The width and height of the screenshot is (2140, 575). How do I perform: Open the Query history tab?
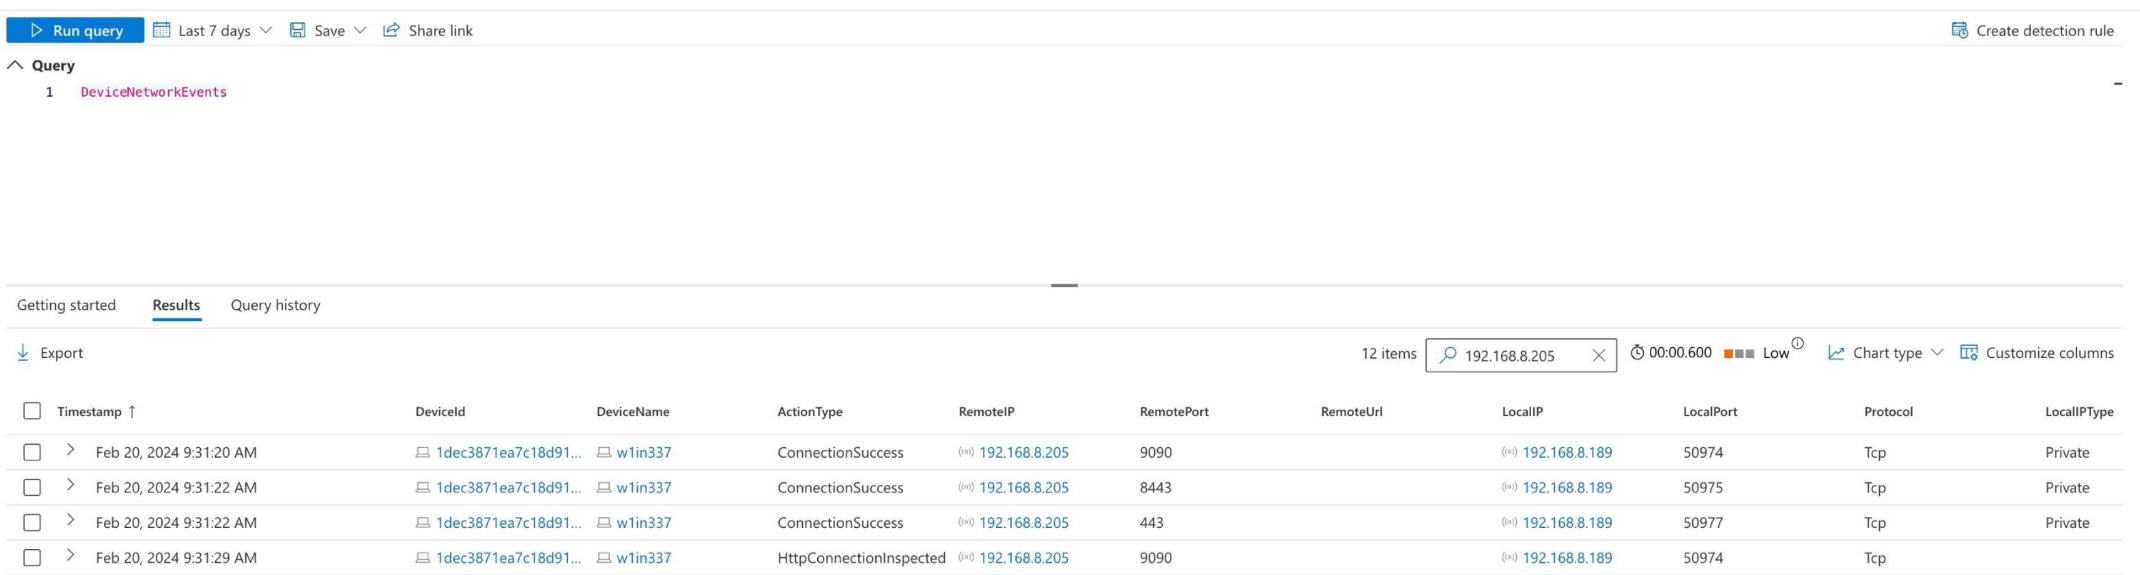click(276, 305)
